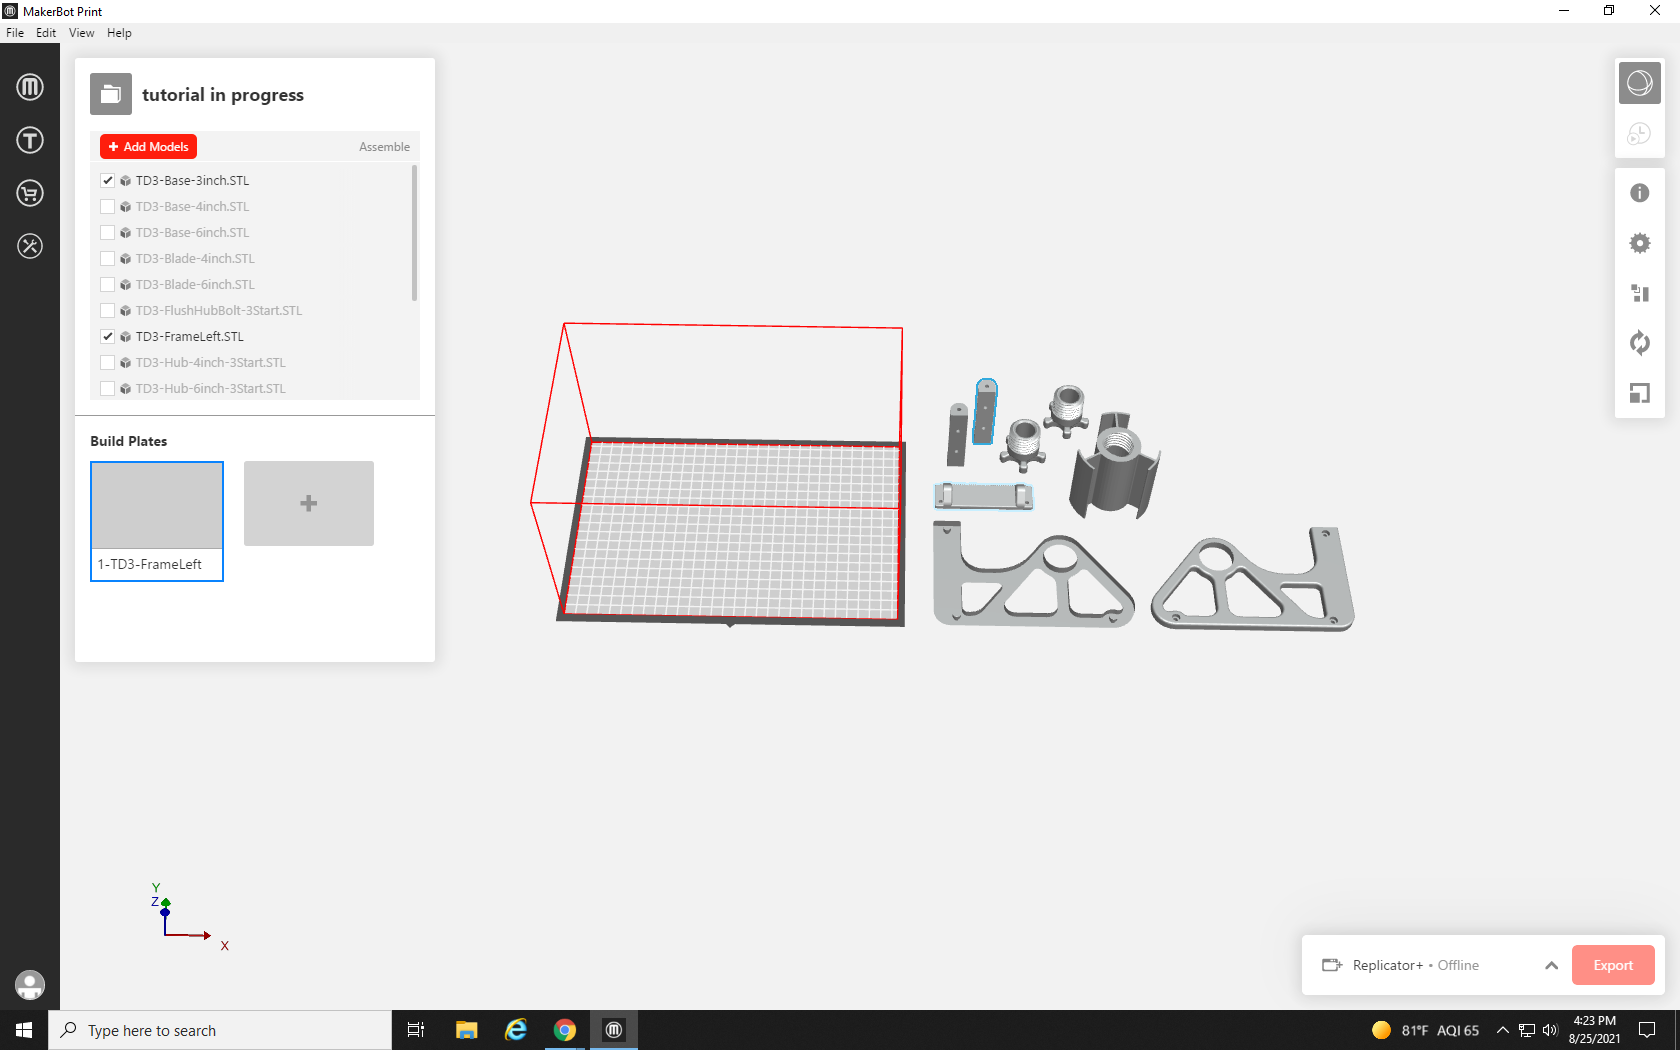Click the model list scrollbar

414,233
